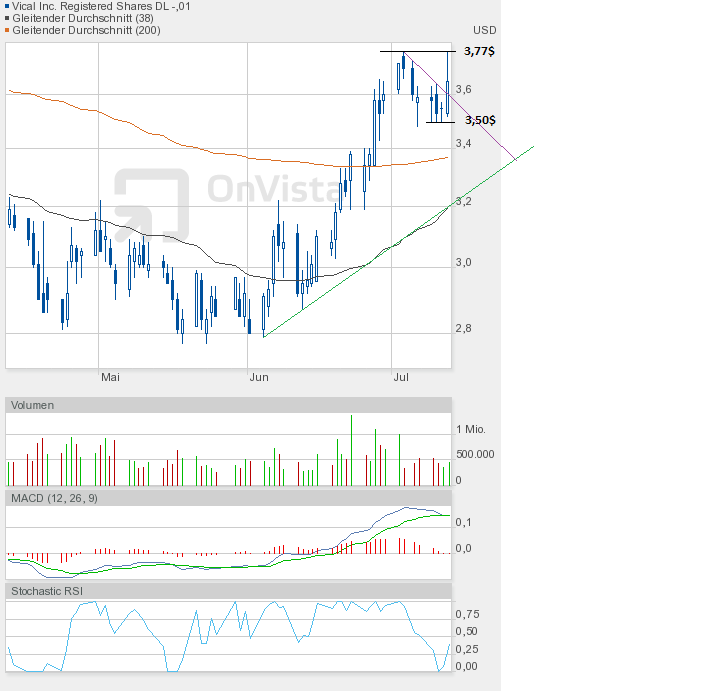Click the 0,25 Stochastic RSI axis label
This screenshot has height=691, width=701.
467,649
